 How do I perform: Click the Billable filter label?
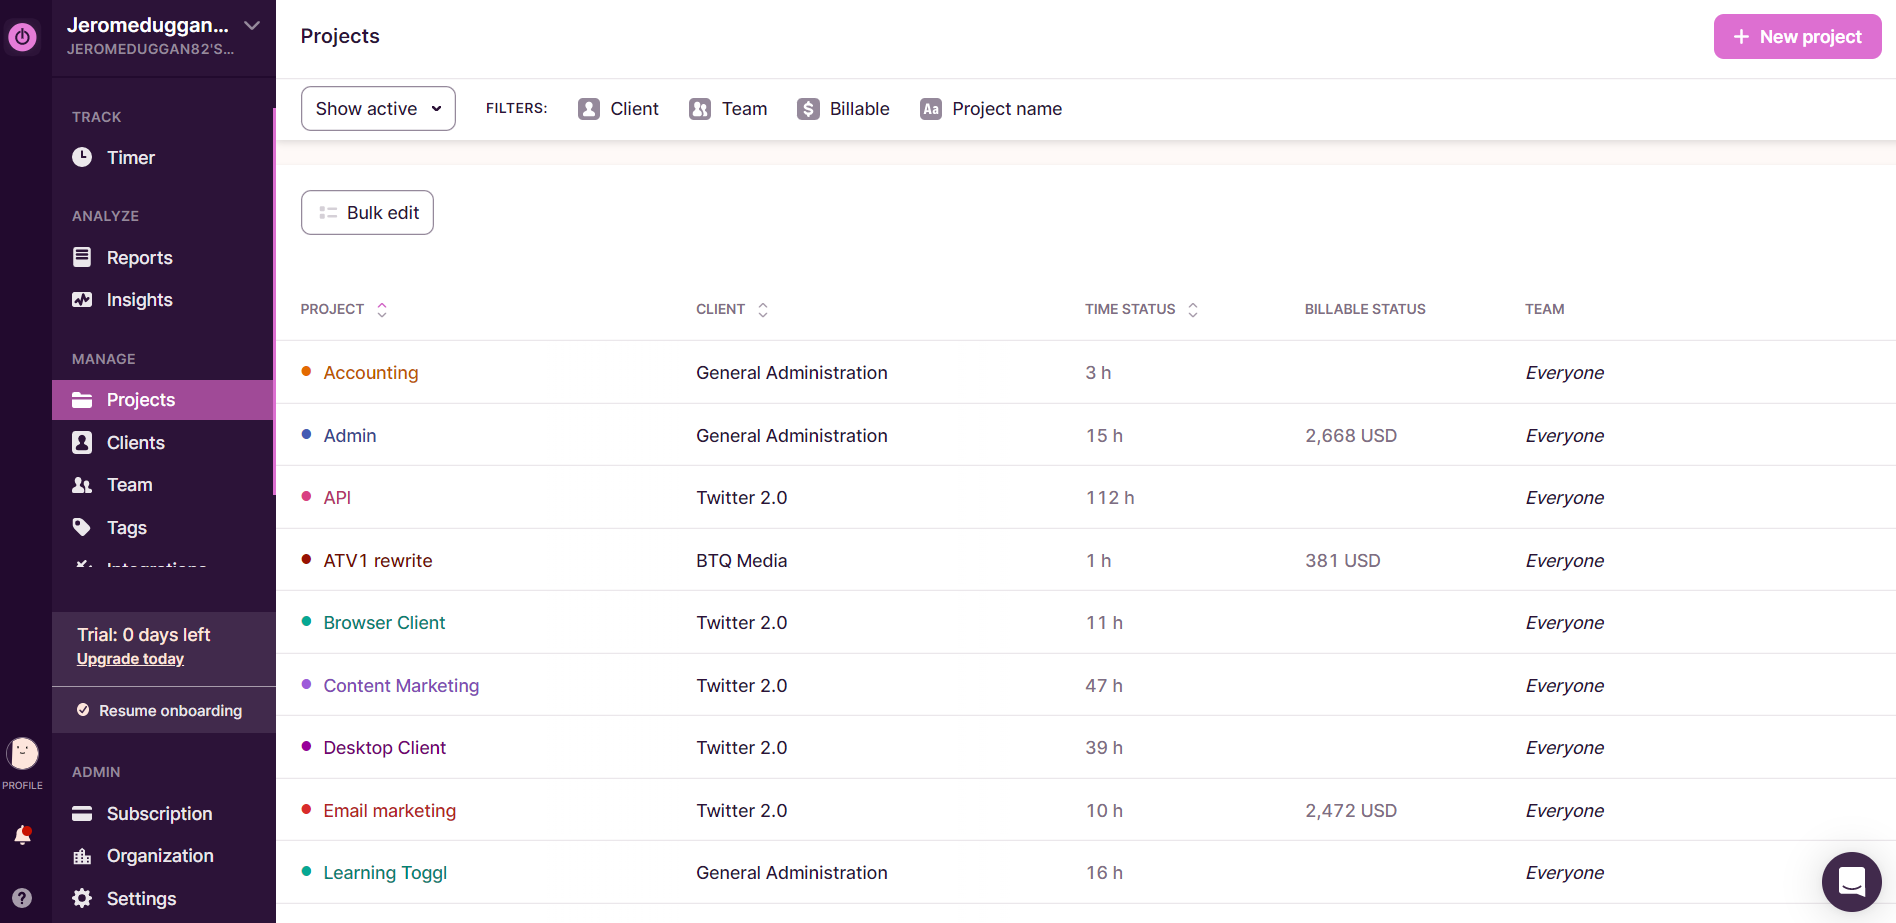860,109
